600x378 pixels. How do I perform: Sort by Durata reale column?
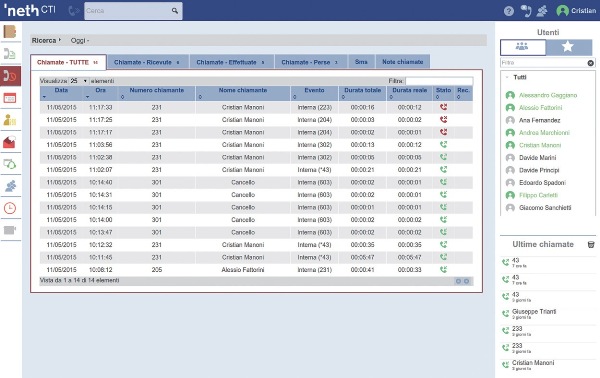tap(410, 93)
